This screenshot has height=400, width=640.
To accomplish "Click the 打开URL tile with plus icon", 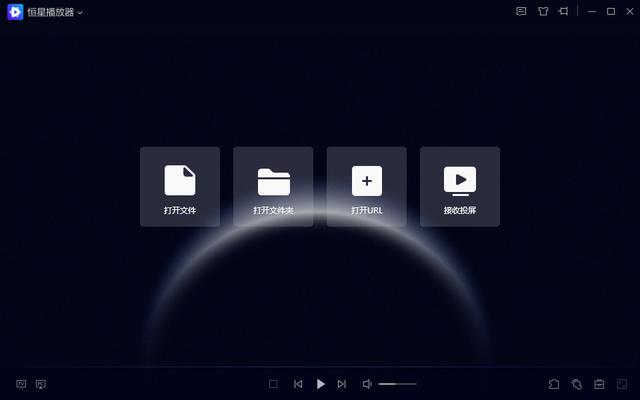I will tap(366, 186).
